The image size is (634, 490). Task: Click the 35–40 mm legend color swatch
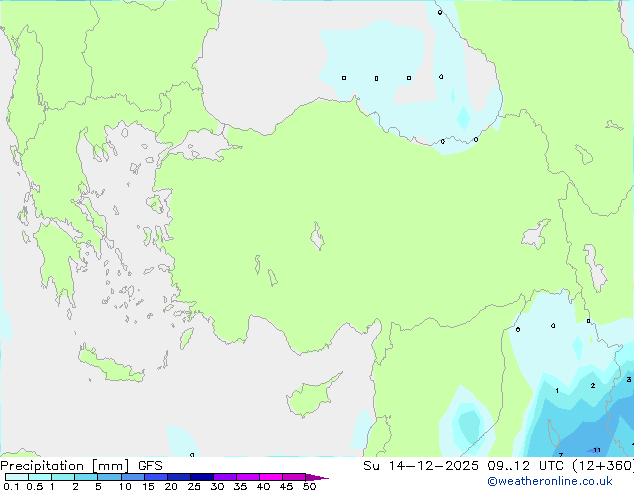click(248, 477)
